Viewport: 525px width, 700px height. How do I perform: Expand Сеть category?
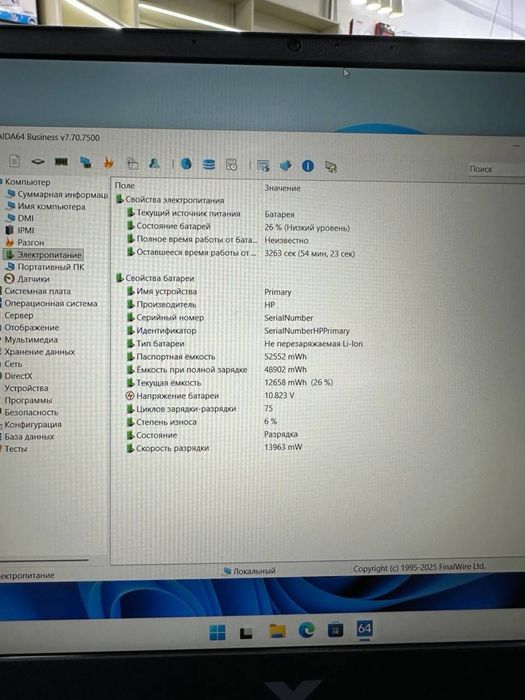pos(13,364)
